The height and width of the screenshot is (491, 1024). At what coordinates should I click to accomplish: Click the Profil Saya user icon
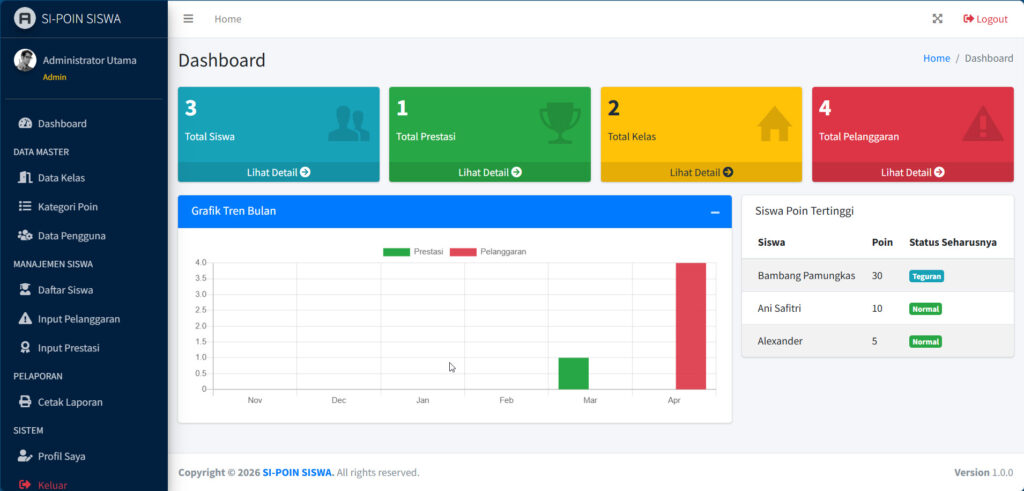tap(26, 456)
